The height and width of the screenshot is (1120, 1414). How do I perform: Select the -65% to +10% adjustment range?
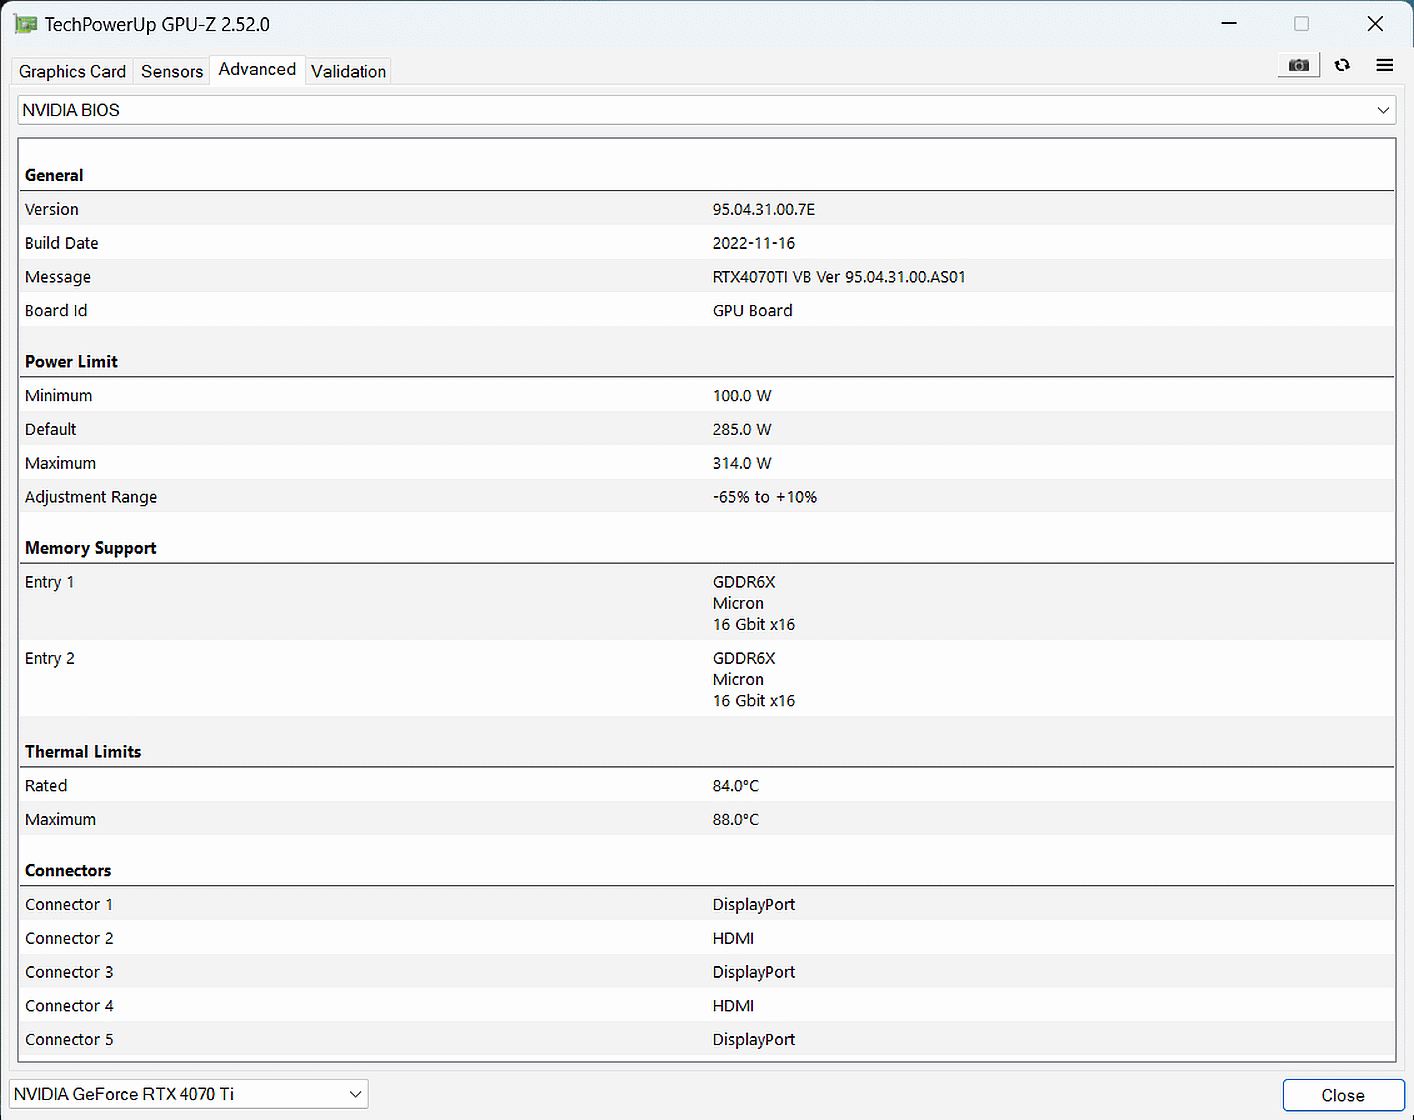[x=765, y=497]
